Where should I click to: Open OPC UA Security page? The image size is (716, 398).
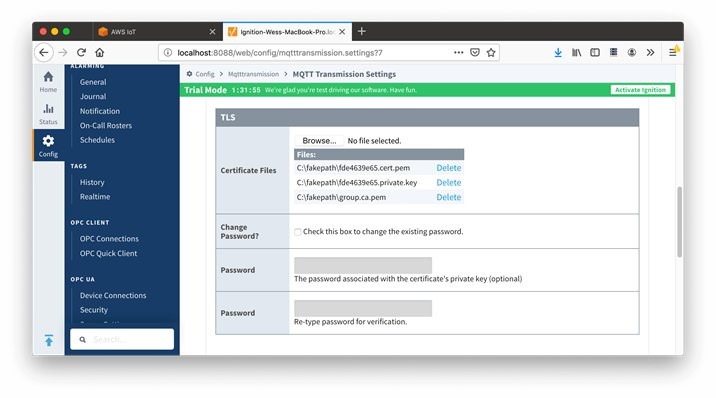[94, 310]
